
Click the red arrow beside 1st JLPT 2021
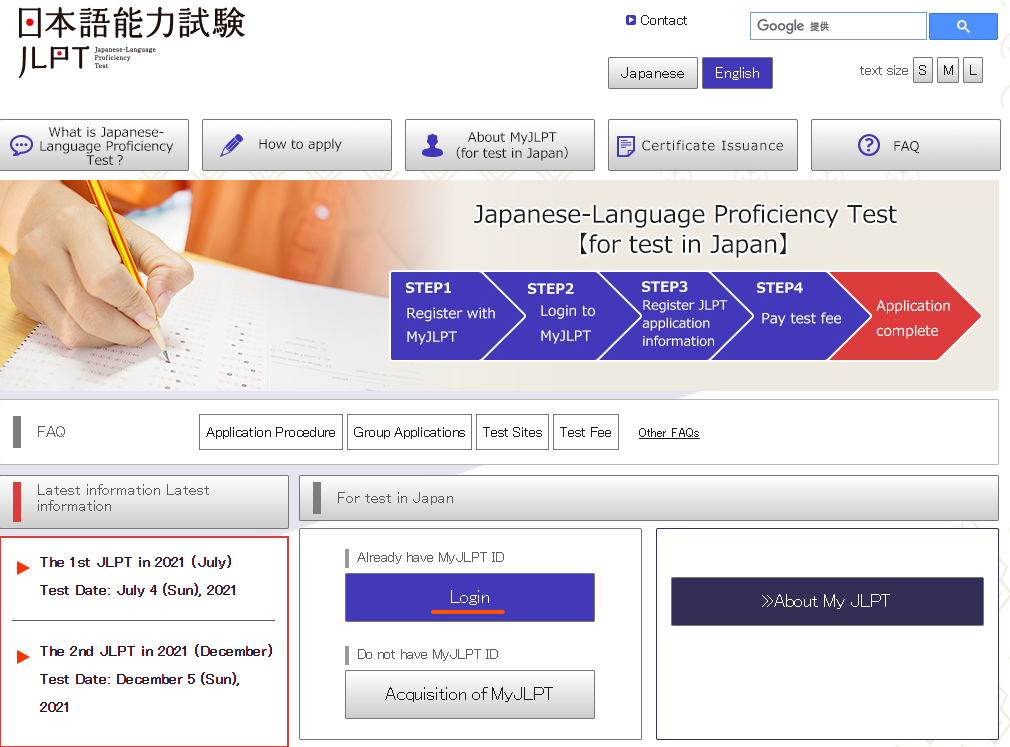pos(23,568)
